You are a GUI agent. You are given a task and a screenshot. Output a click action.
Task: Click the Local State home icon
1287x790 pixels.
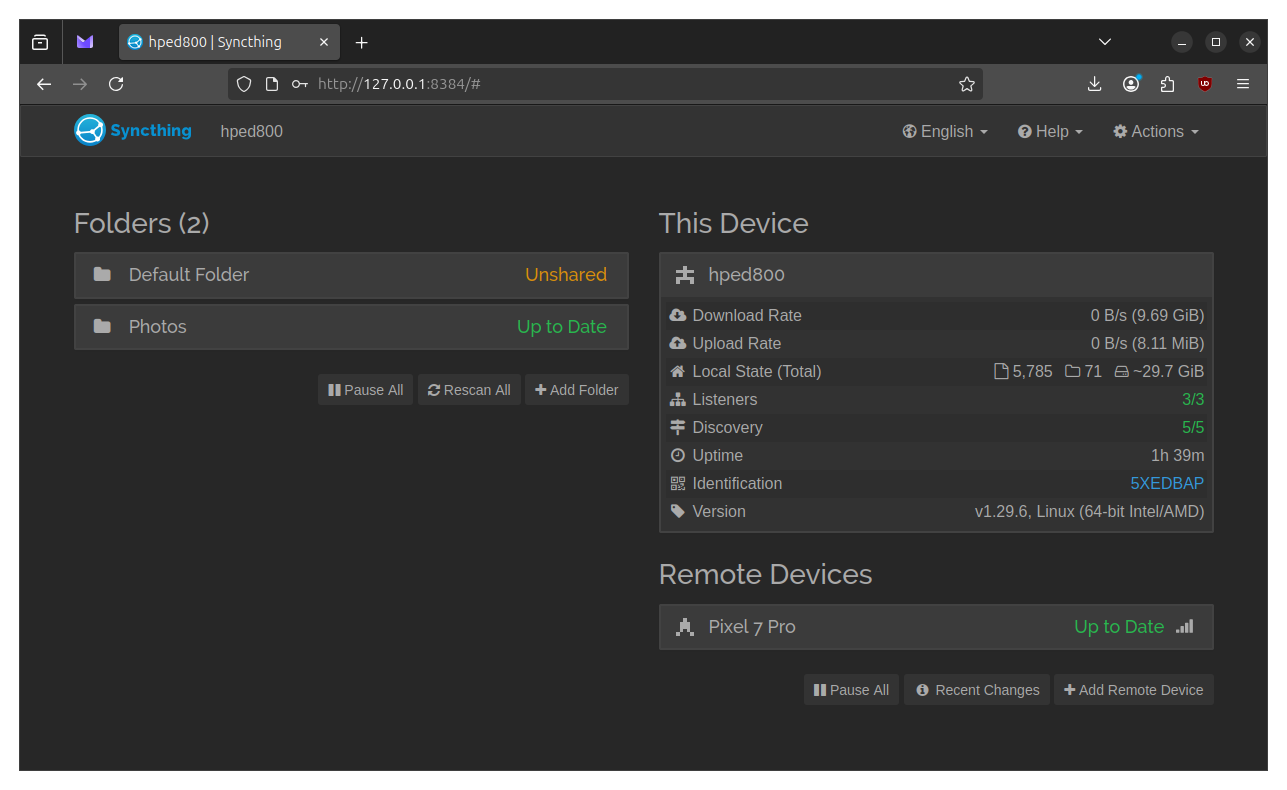coord(678,371)
